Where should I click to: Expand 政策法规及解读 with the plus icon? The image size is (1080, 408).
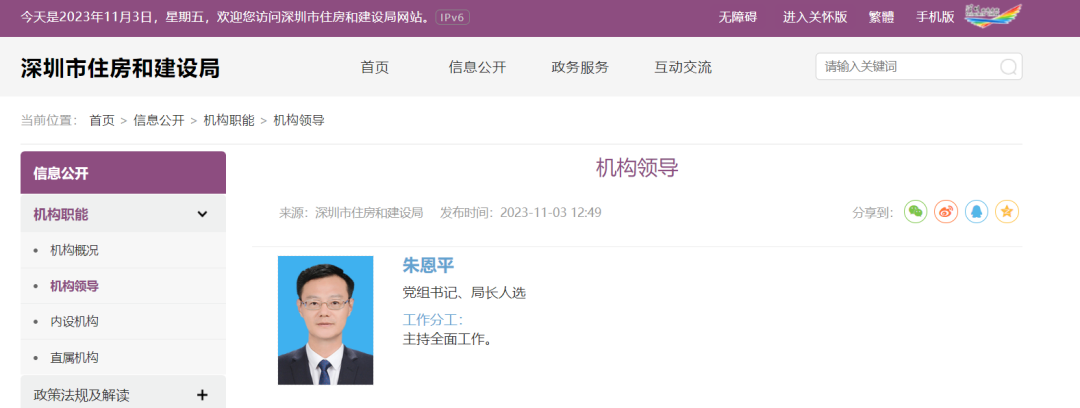pyautogui.click(x=202, y=395)
